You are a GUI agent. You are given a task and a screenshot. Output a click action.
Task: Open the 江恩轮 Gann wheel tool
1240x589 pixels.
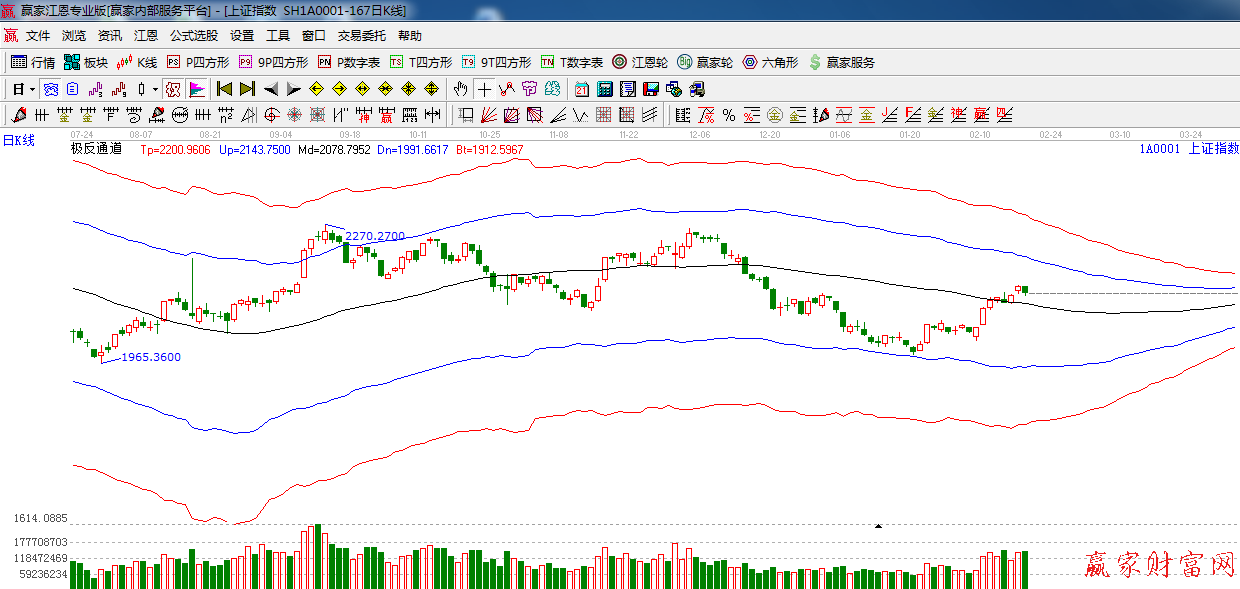640,62
